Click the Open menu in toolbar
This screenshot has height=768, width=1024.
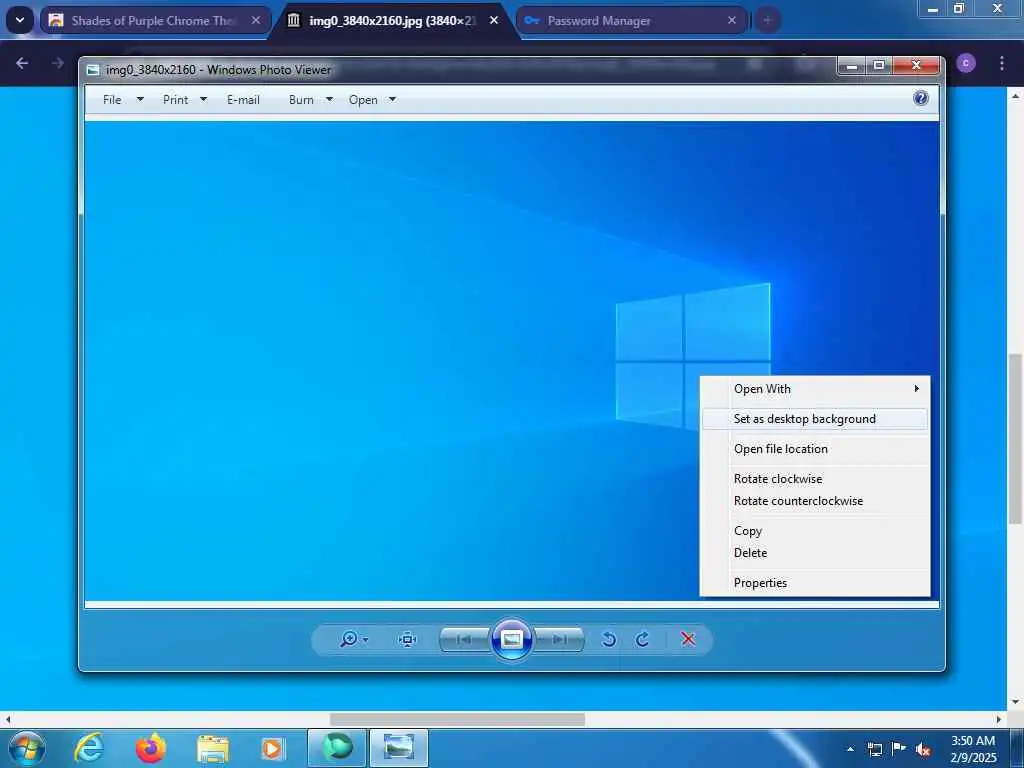(x=363, y=100)
